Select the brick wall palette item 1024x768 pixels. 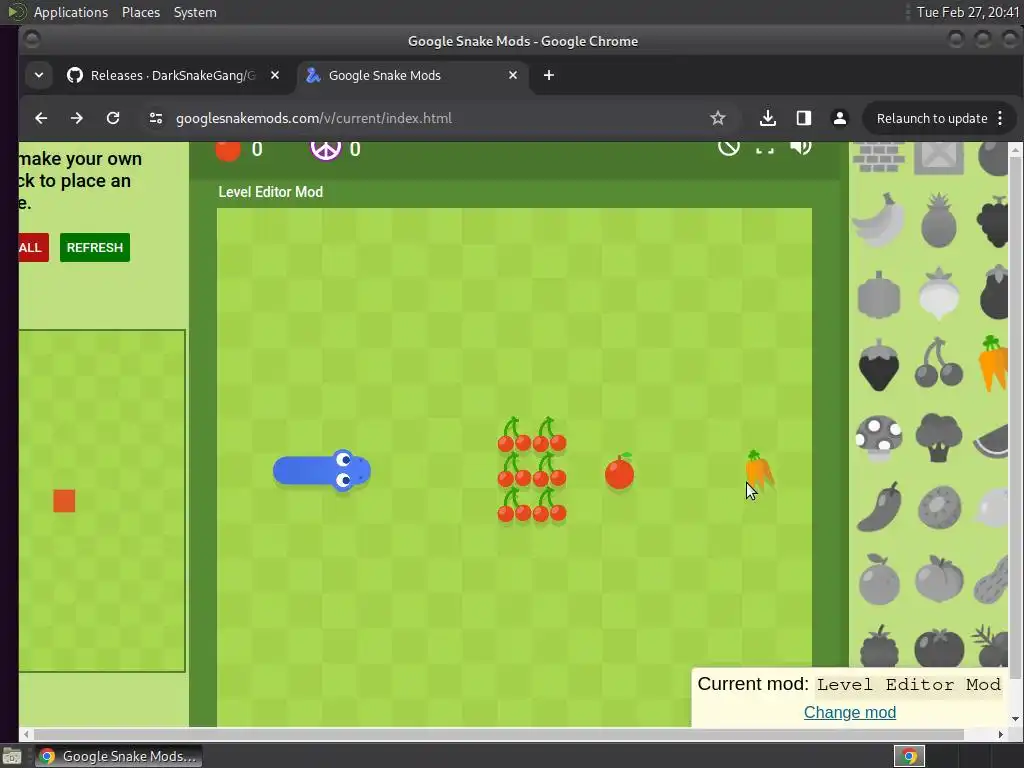click(x=879, y=157)
